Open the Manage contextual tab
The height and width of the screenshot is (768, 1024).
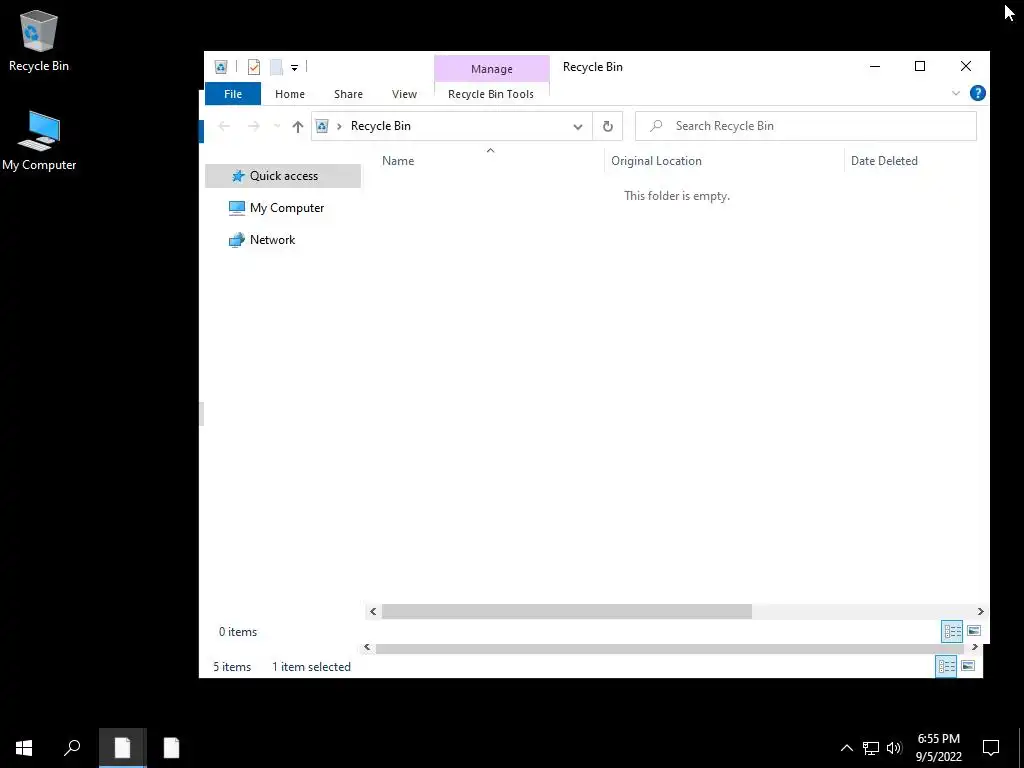[491, 69]
